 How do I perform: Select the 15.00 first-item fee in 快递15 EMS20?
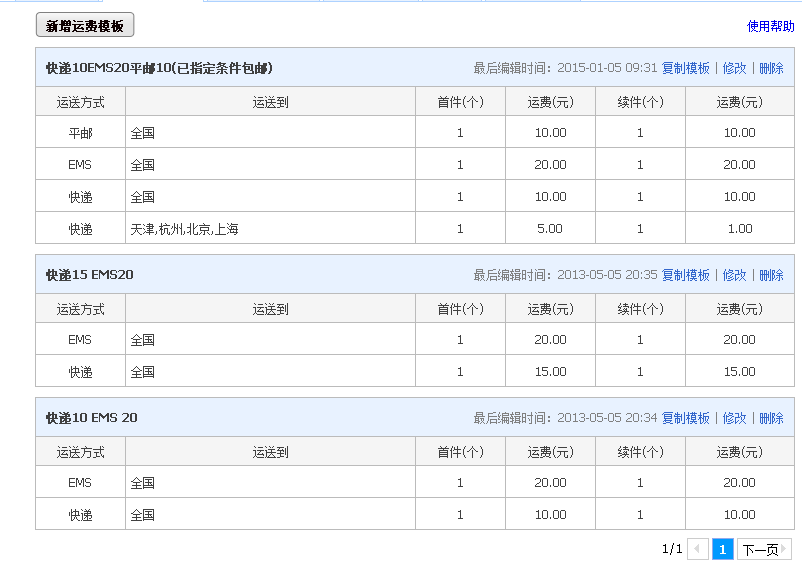[x=550, y=371]
